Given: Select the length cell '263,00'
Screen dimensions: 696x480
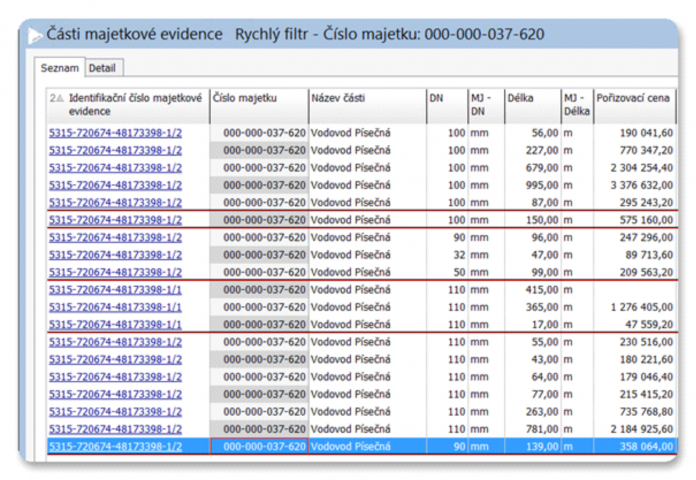Looking at the screenshot, I should coord(533,412).
